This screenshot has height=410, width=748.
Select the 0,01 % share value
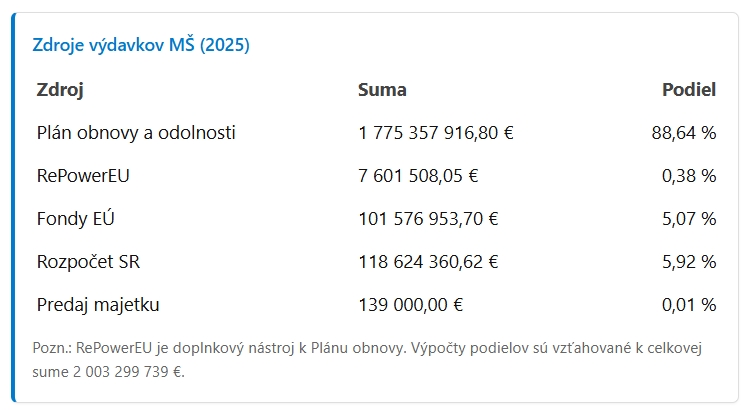click(x=688, y=305)
